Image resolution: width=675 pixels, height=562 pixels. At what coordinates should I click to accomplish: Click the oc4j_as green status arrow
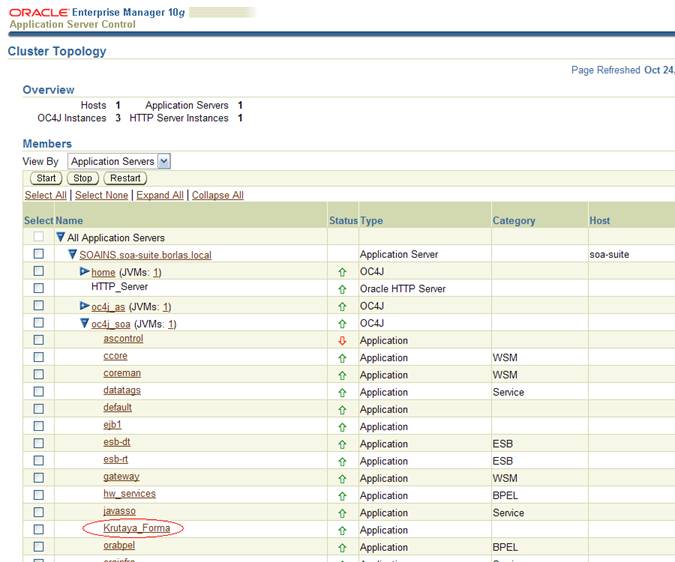[342, 306]
